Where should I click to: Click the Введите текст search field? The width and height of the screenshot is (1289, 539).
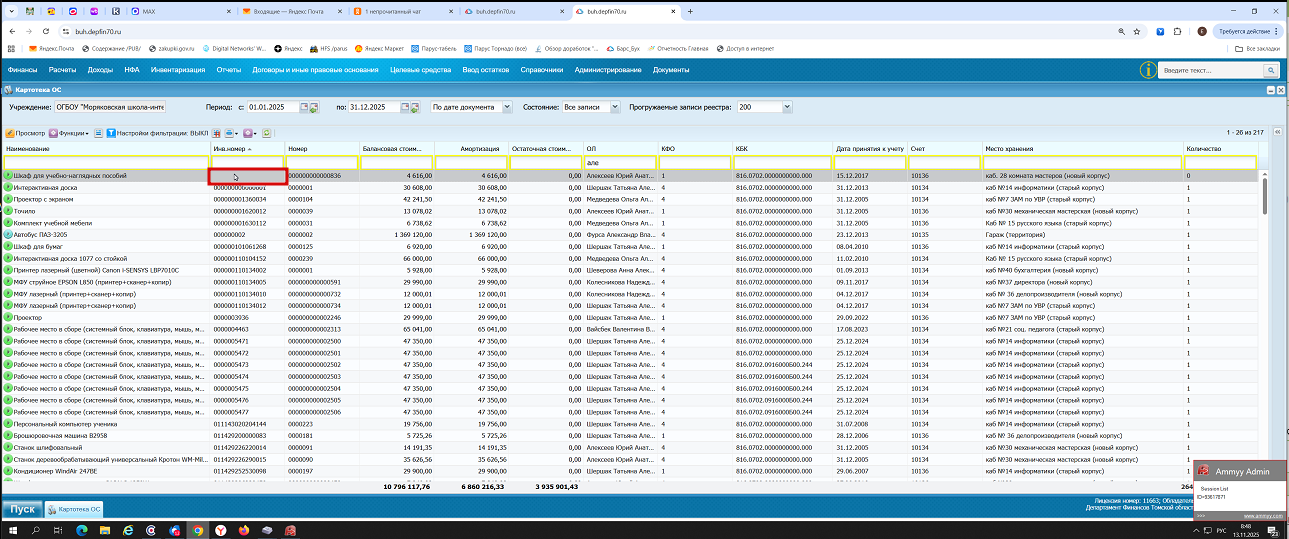tap(1212, 71)
